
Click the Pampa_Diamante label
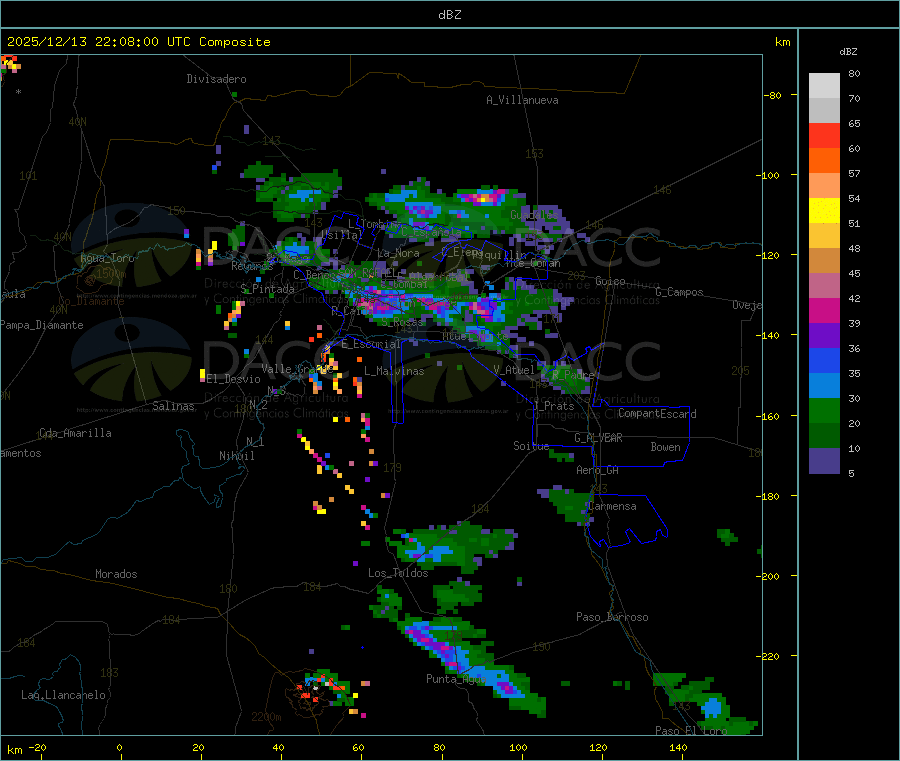[42, 325]
